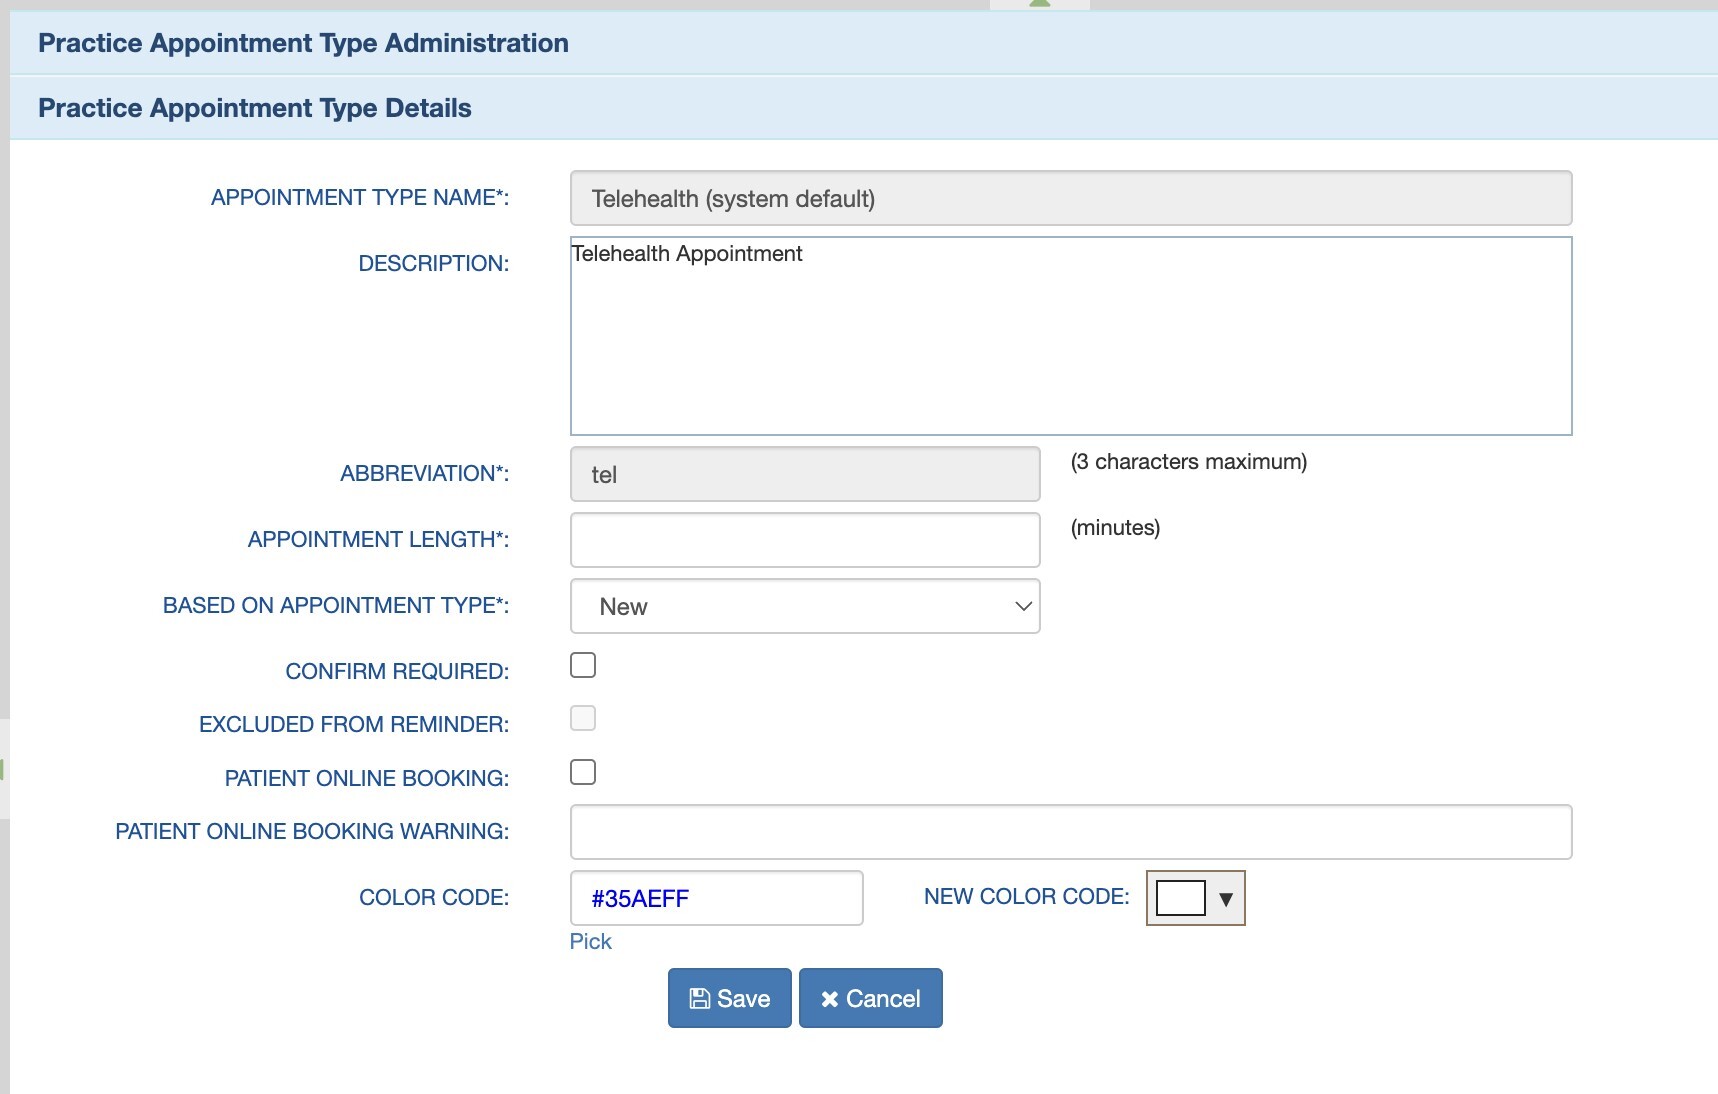The height and width of the screenshot is (1094, 1718).
Task: Focus the Description text area
Action: tap(1070, 336)
